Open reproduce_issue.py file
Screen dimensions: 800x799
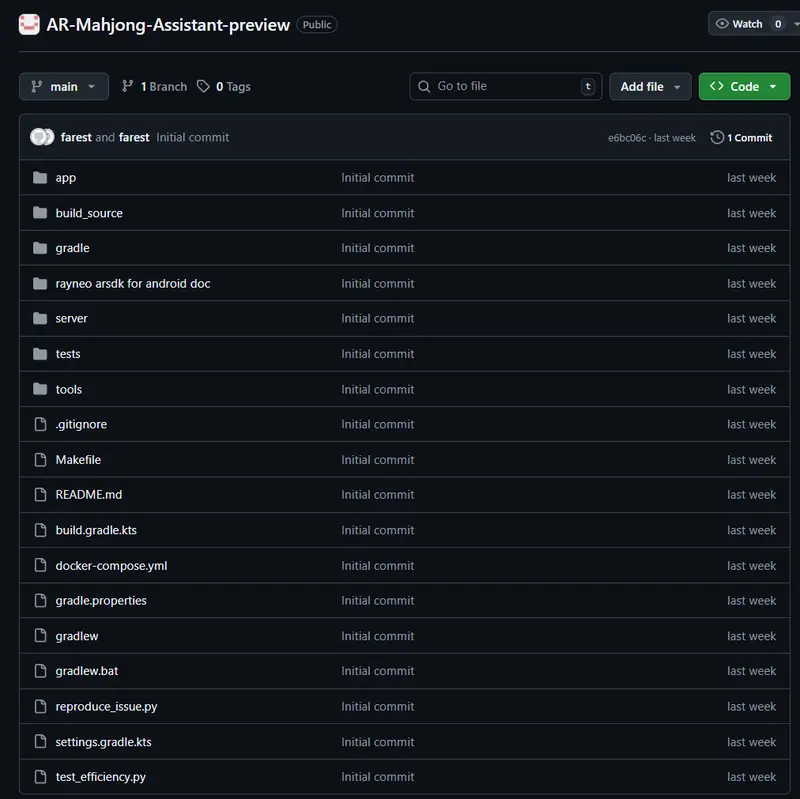106,707
